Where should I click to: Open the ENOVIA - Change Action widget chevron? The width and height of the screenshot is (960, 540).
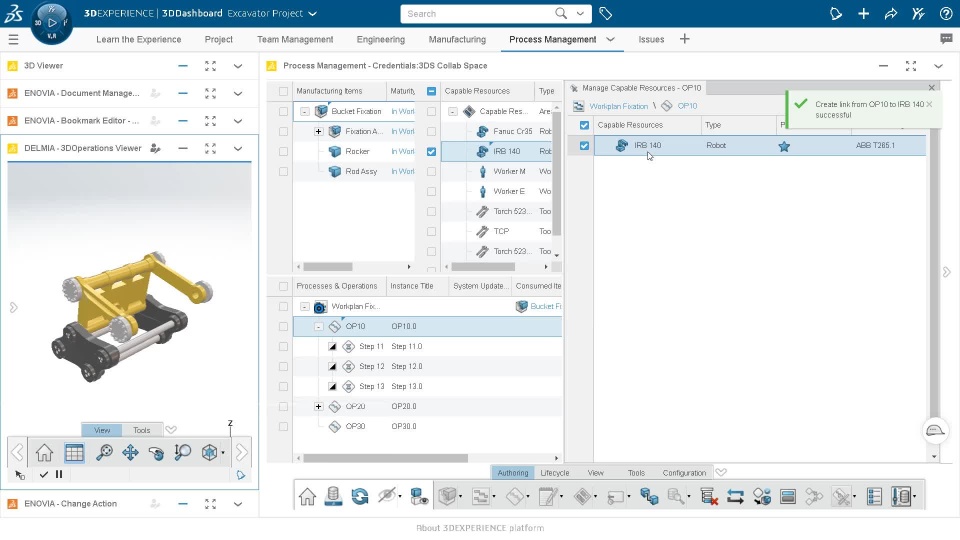tap(238, 504)
